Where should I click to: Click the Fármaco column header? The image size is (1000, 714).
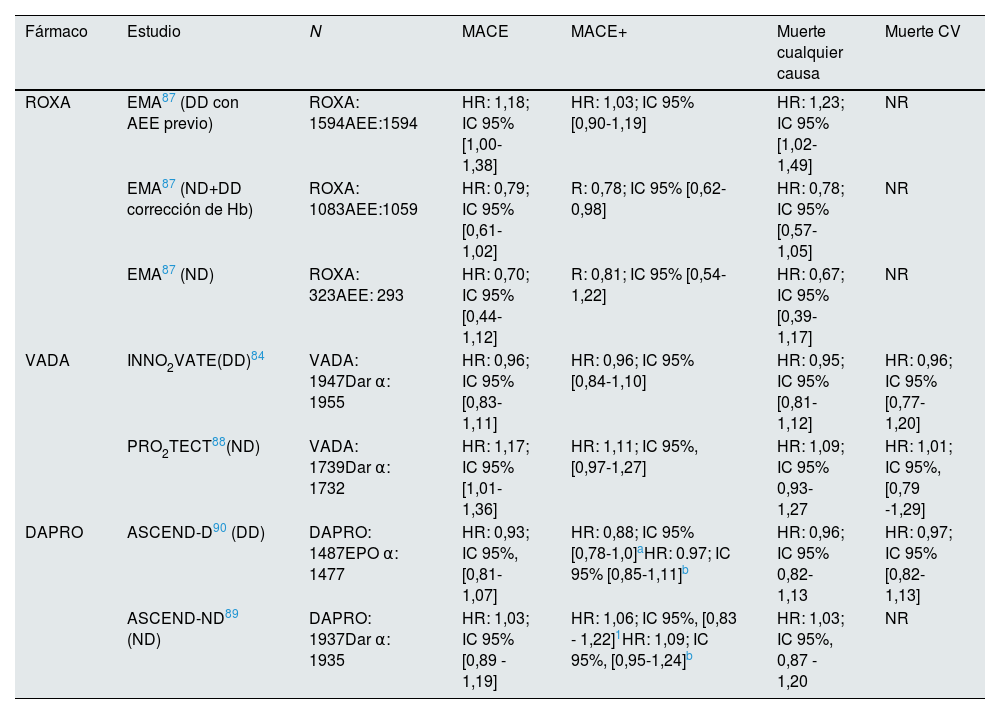(56, 32)
